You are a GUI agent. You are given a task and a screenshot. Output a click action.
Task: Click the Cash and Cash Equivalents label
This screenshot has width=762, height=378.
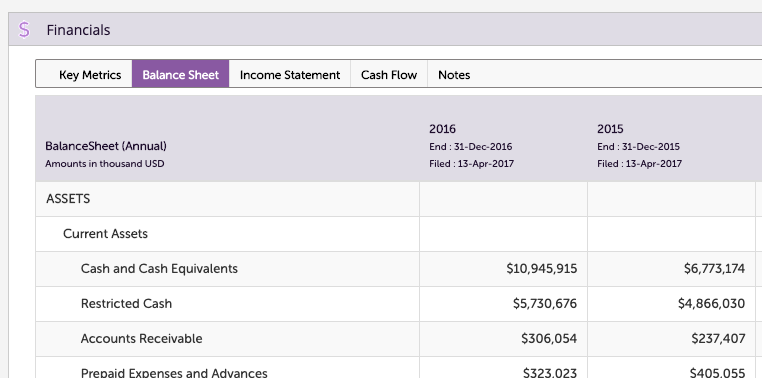159,269
